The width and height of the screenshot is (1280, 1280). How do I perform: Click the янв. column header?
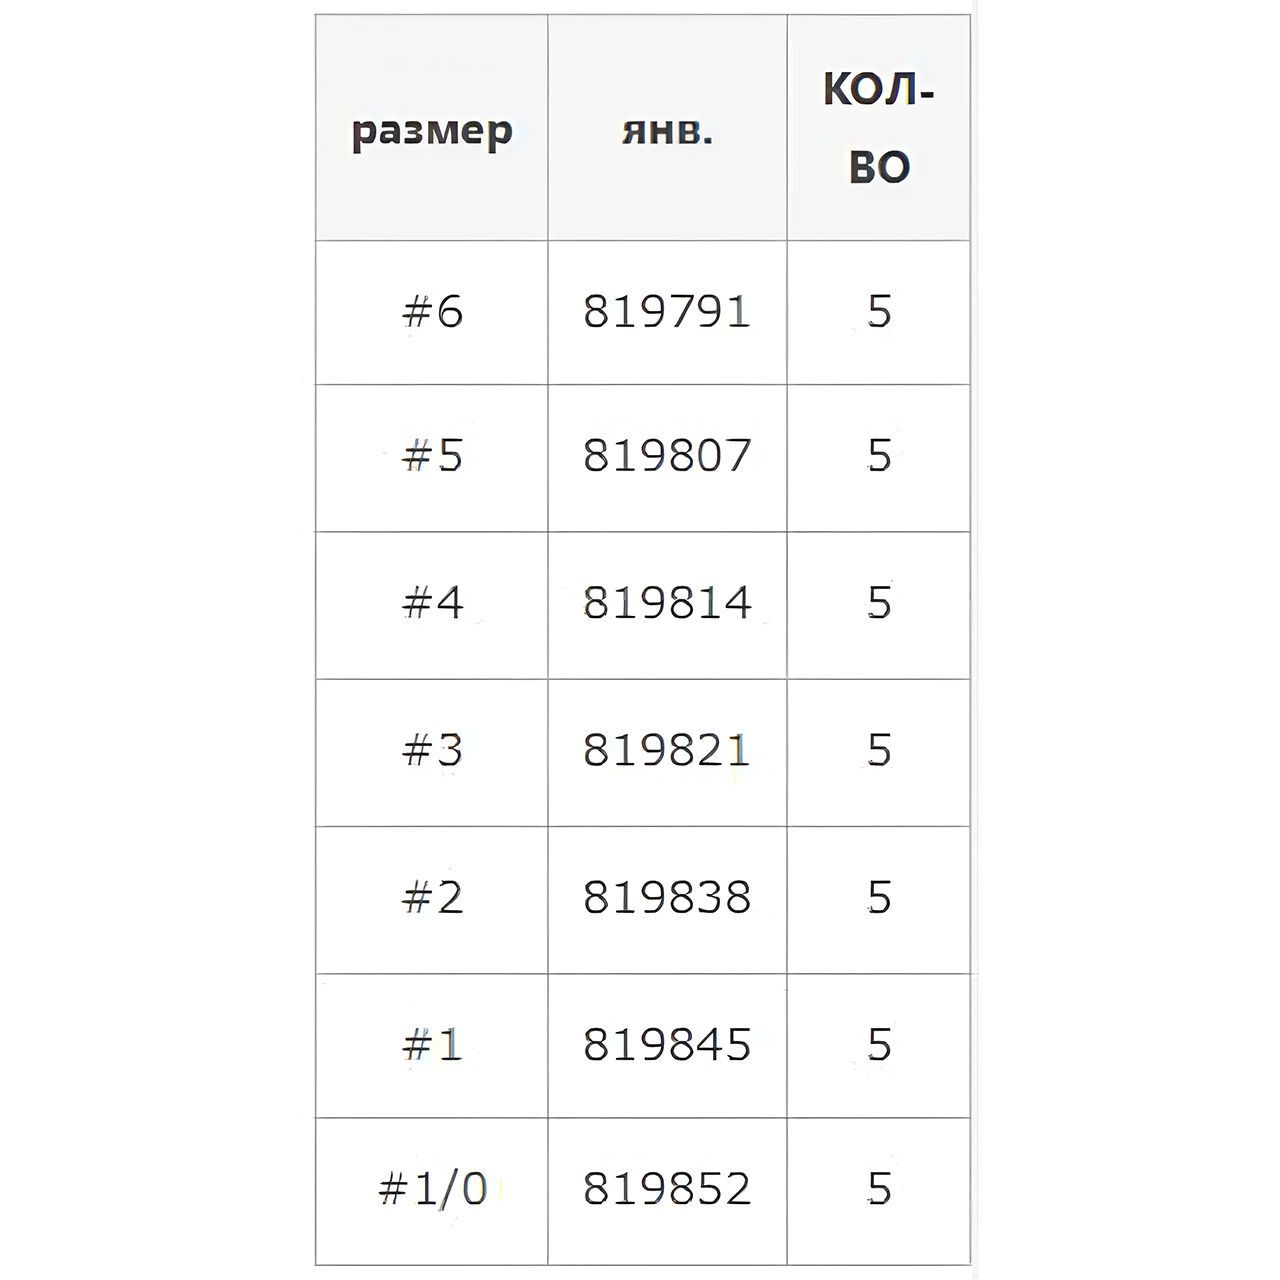tap(667, 128)
